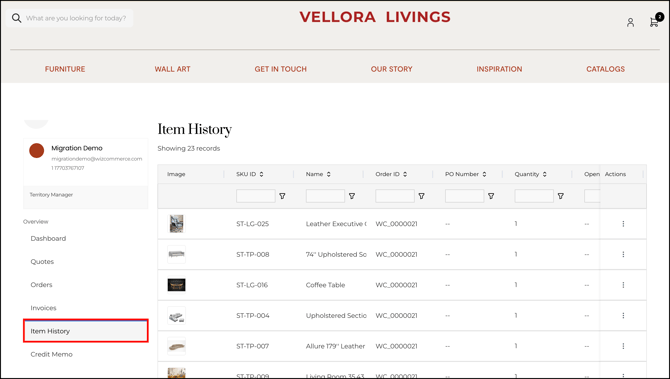Select Item History in sidebar
The height and width of the screenshot is (379, 670).
click(x=86, y=331)
